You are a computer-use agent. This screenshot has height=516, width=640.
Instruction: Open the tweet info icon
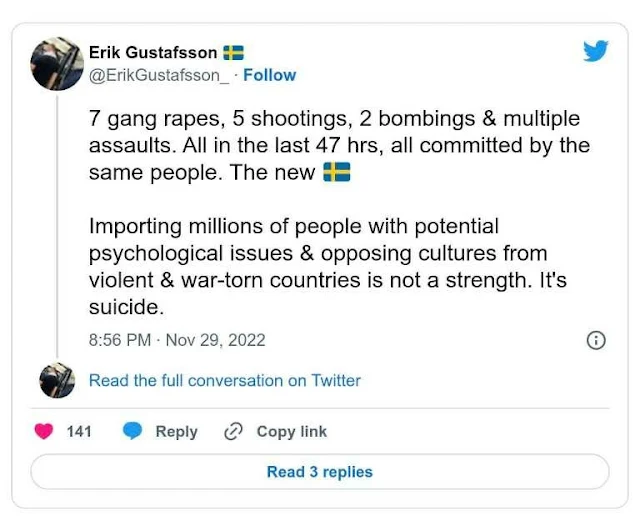(596, 340)
